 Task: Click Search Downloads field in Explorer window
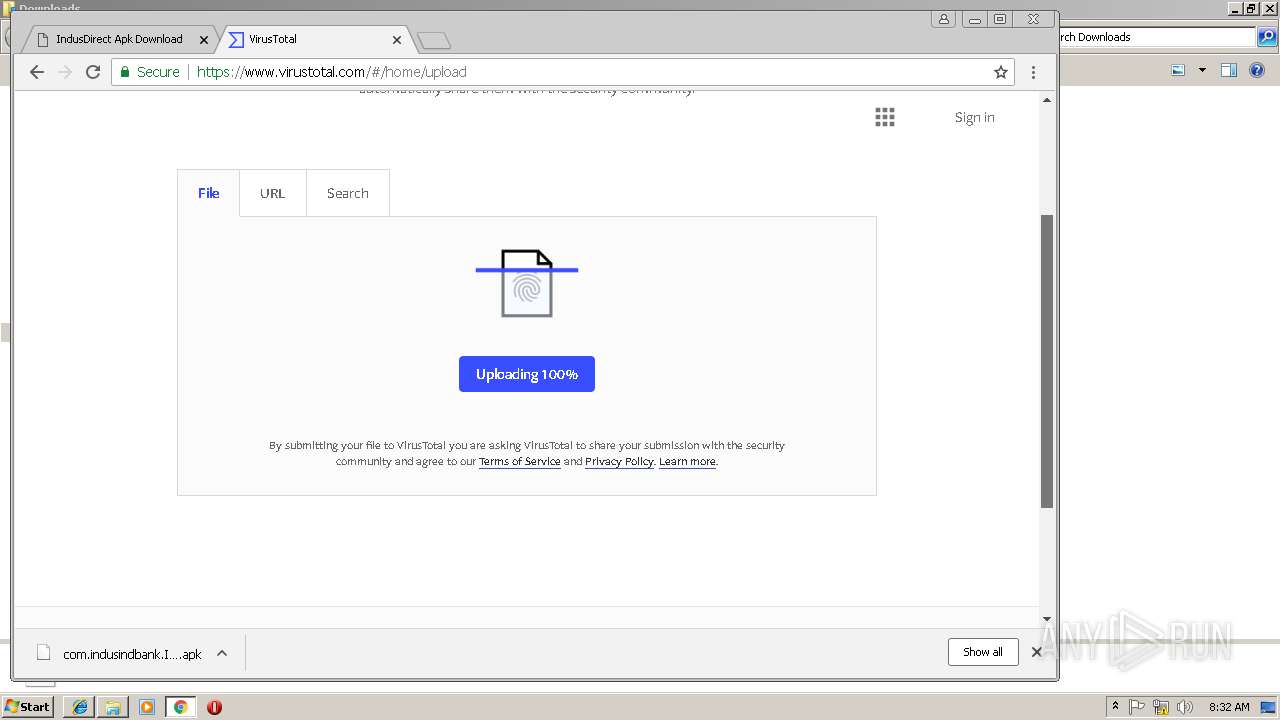click(1155, 37)
